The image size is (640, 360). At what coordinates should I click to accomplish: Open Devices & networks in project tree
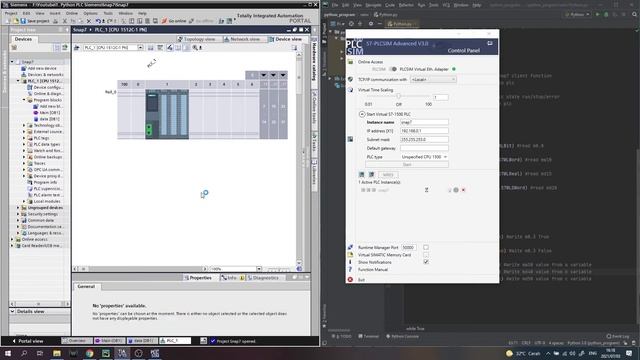pos(42,75)
